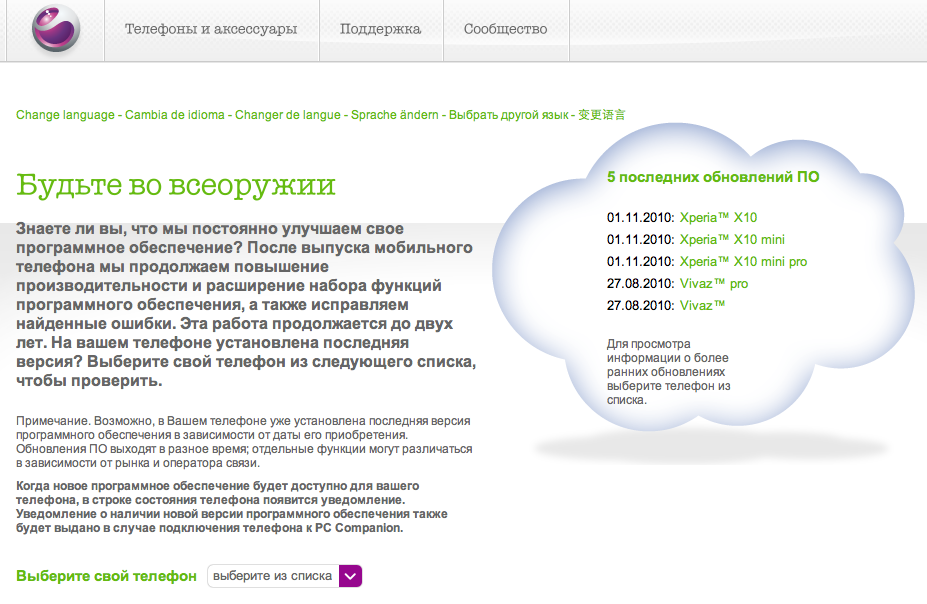This screenshot has height=604, width=927.
Task: View the Xperia™ X10 mini pro update
Action: pos(743,261)
